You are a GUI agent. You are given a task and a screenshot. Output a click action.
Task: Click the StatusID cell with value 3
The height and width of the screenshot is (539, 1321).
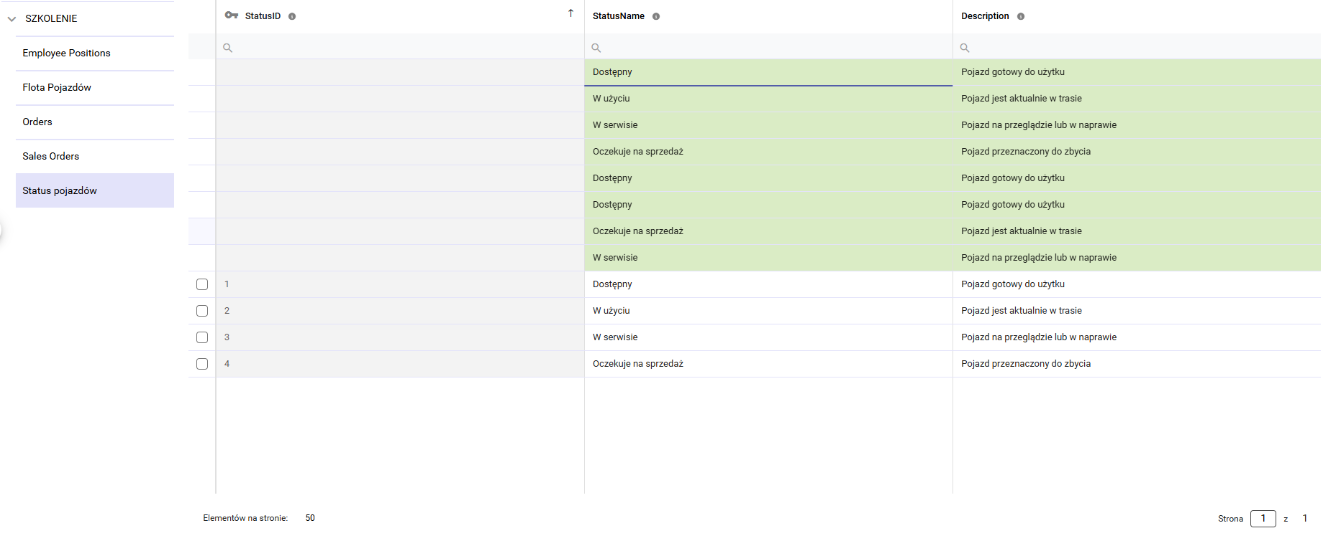400,337
